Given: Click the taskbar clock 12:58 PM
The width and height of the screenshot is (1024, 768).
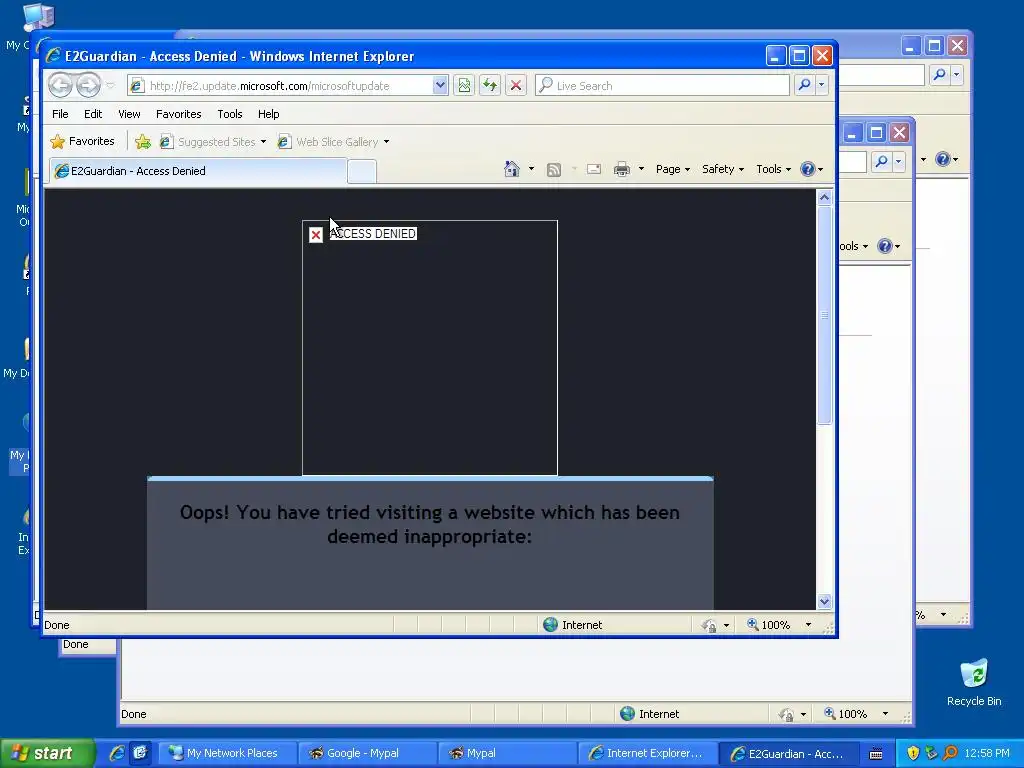Looking at the screenshot, I should (x=987, y=754).
